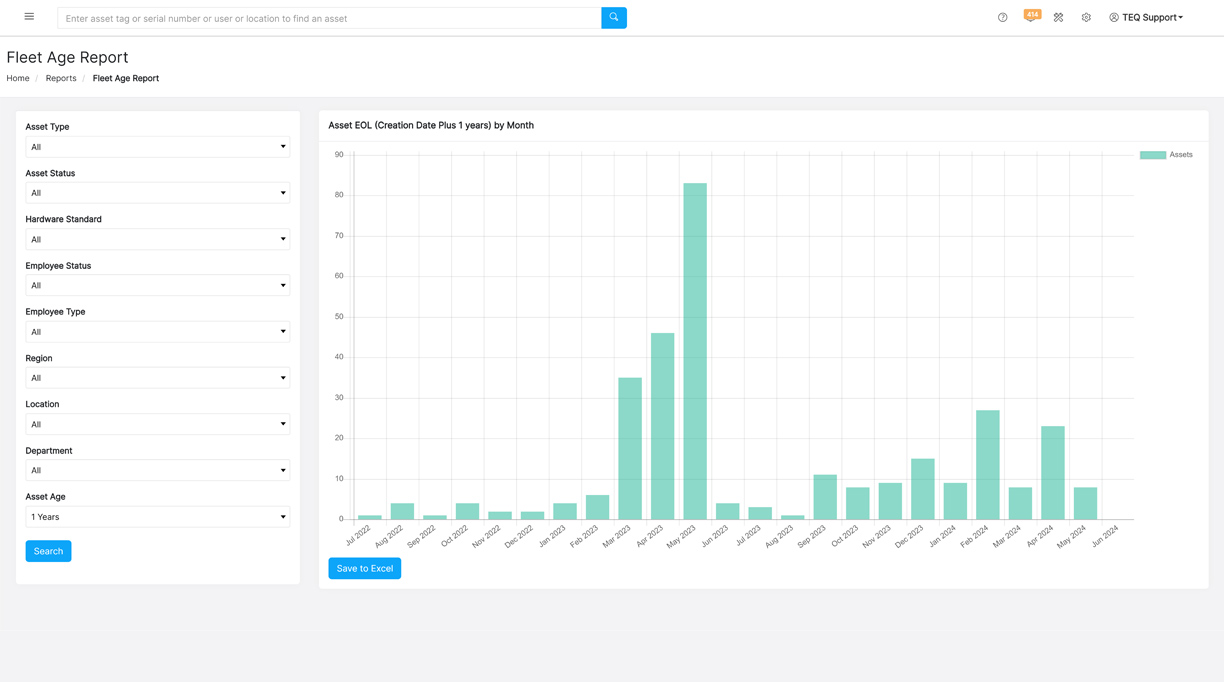Viewport: 1224px width, 682px height.
Task: Click the blue search magnifier button
Action: (614, 18)
